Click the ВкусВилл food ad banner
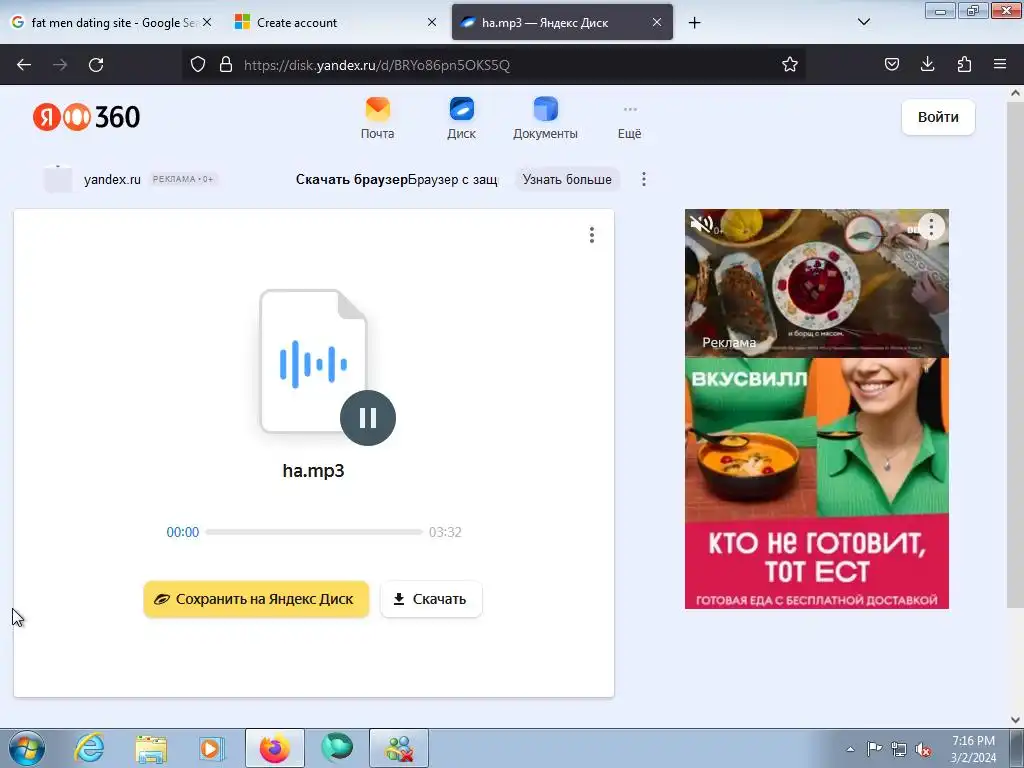Image resolution: width=1024 pixels, height=768 pixels. 816,483
